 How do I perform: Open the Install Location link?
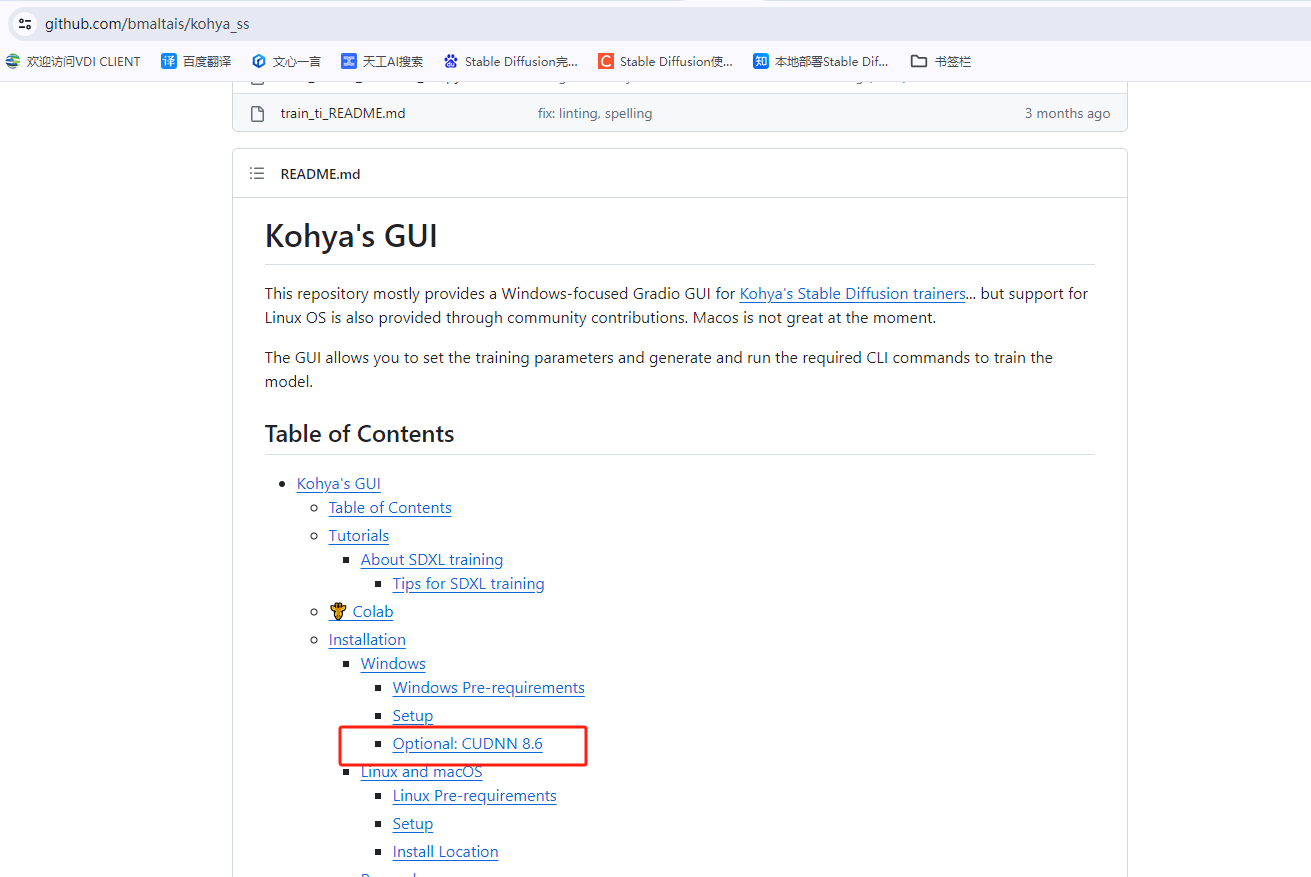tap(445, 852)
